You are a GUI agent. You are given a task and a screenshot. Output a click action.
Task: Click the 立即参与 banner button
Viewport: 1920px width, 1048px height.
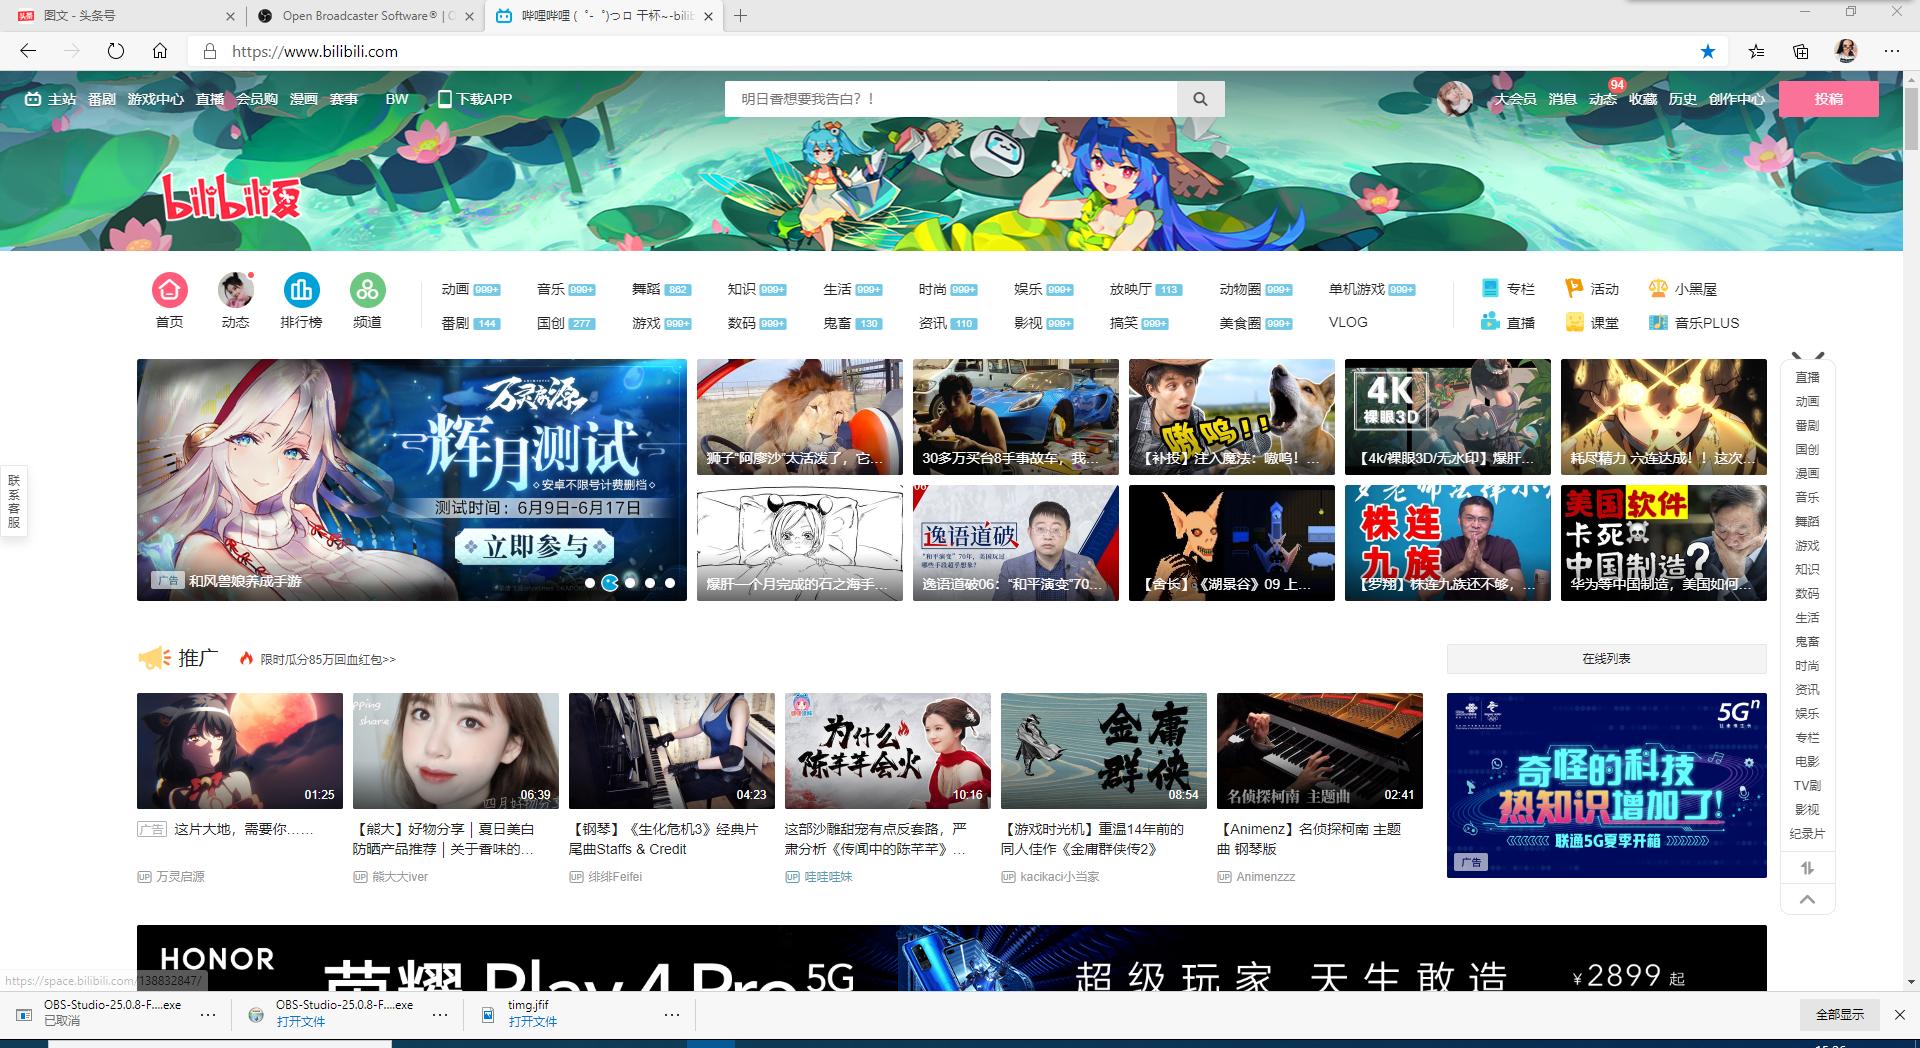535,546
